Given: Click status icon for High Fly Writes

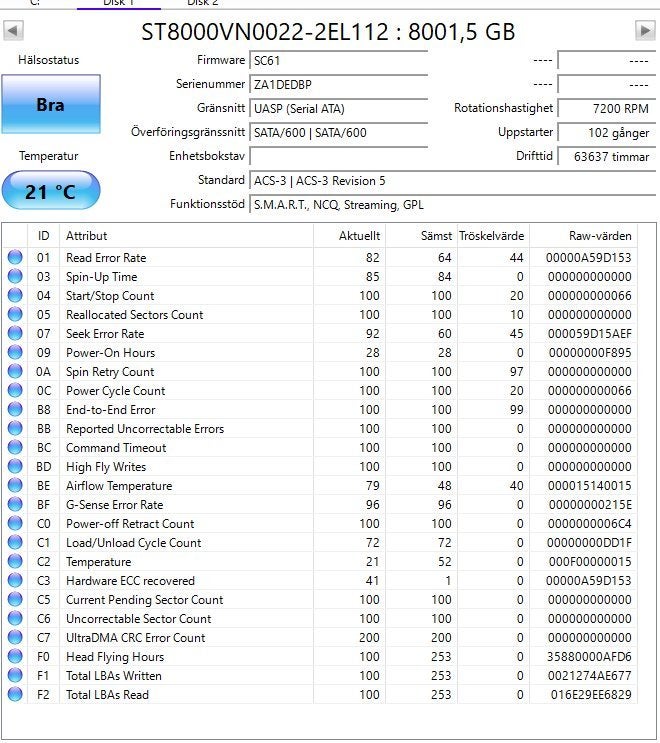Looking at the screenshot, I should (15, 466).
